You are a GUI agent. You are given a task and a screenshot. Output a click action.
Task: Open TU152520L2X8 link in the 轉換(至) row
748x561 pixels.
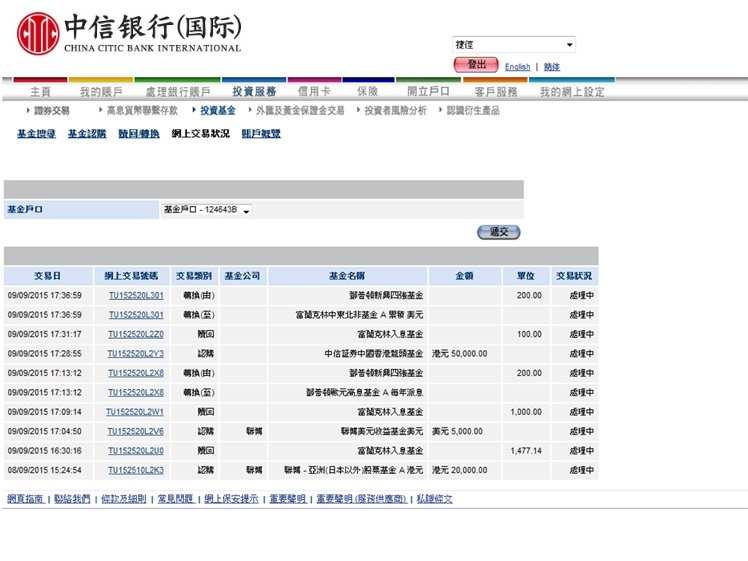(136, 393)
